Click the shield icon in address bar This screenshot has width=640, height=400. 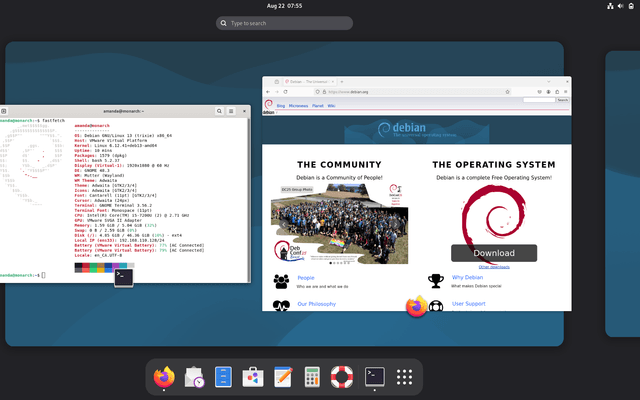[317, 92]
